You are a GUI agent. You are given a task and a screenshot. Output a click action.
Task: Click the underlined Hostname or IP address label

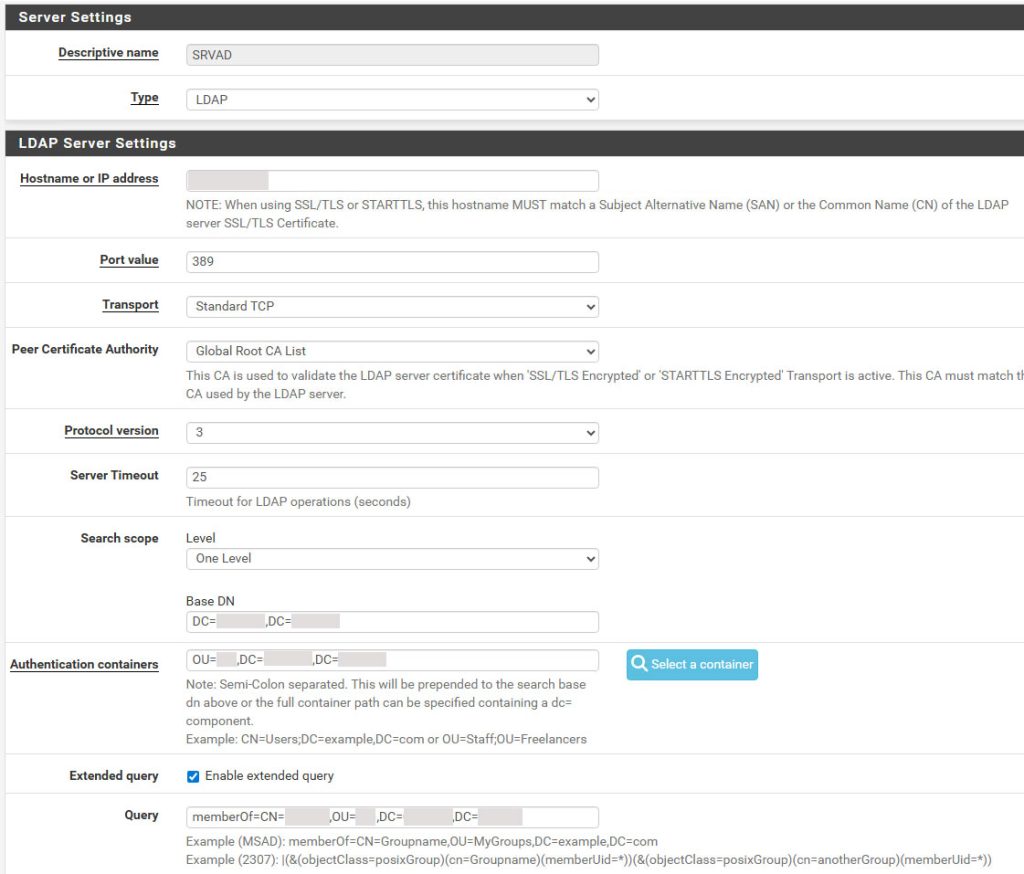pos(89,179)
